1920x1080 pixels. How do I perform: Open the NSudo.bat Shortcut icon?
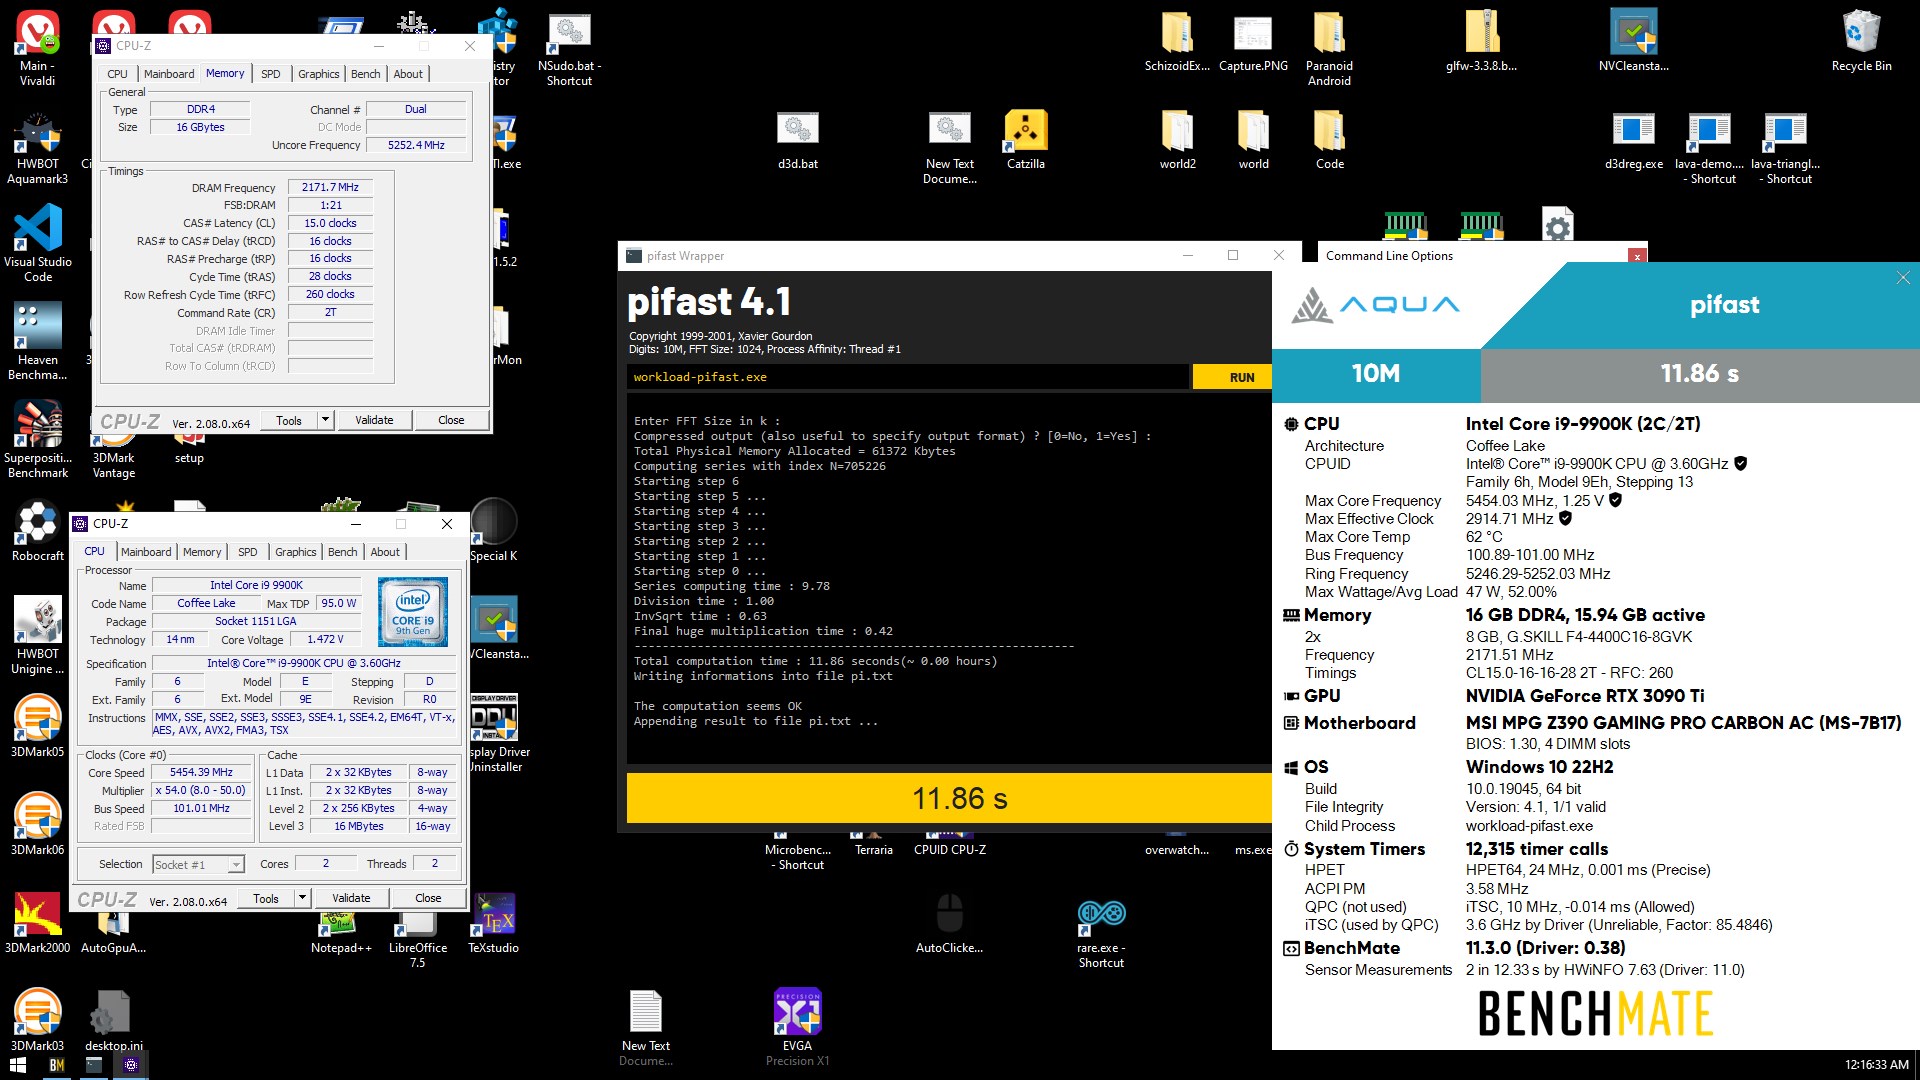click(569, 48)
